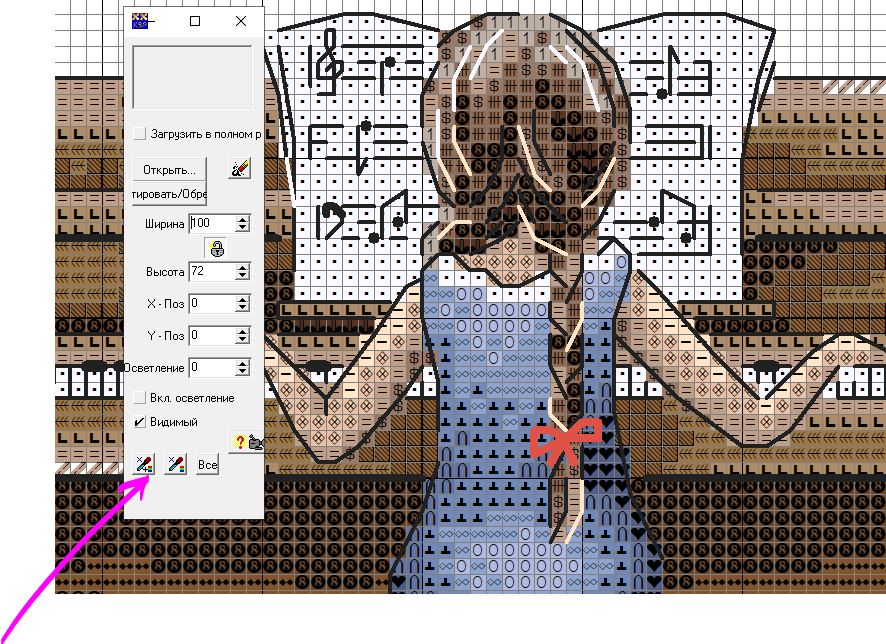The height and width of the screenshot is (644, 886).
Task: Click the empty image preview box
Action: pyautogui.click(x=192, y=76)
